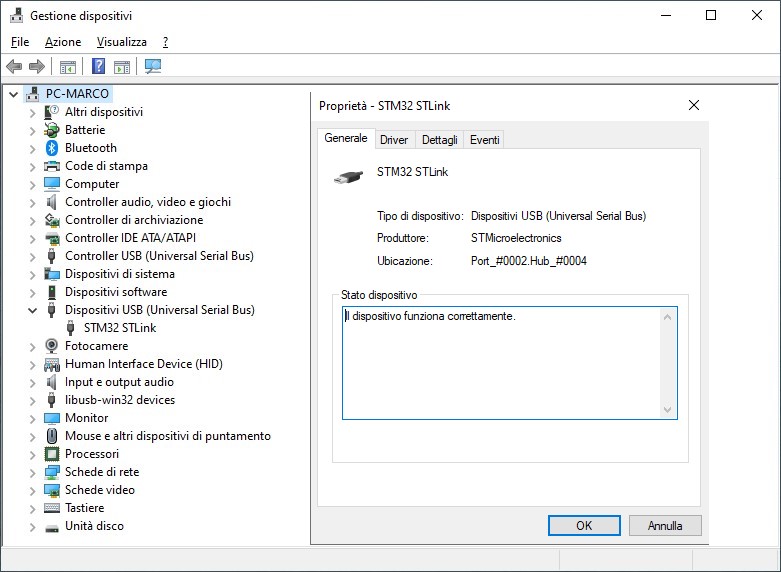
Task: Switch to the Driver tab
Action: pyautogui.click(x=393, y=140)
